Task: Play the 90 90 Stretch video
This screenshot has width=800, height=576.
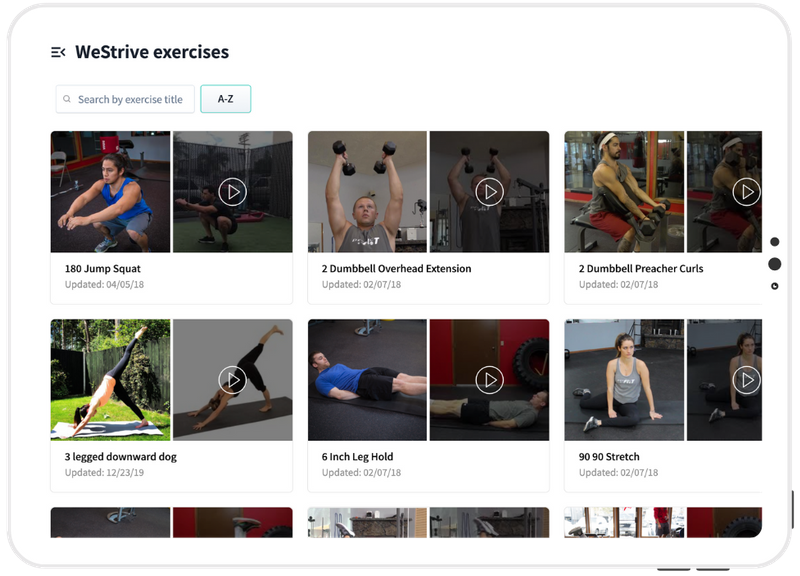Action: tap(745, 380)
